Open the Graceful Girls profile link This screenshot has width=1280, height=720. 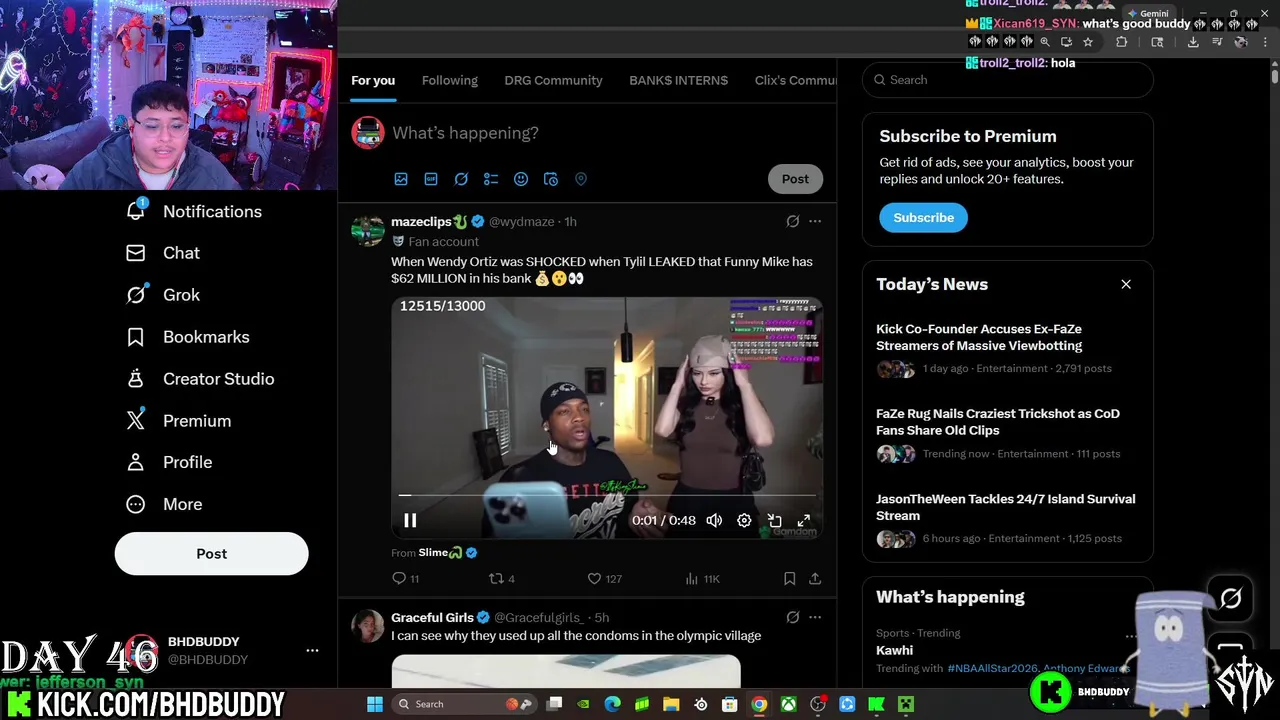(x=432, y=617)
